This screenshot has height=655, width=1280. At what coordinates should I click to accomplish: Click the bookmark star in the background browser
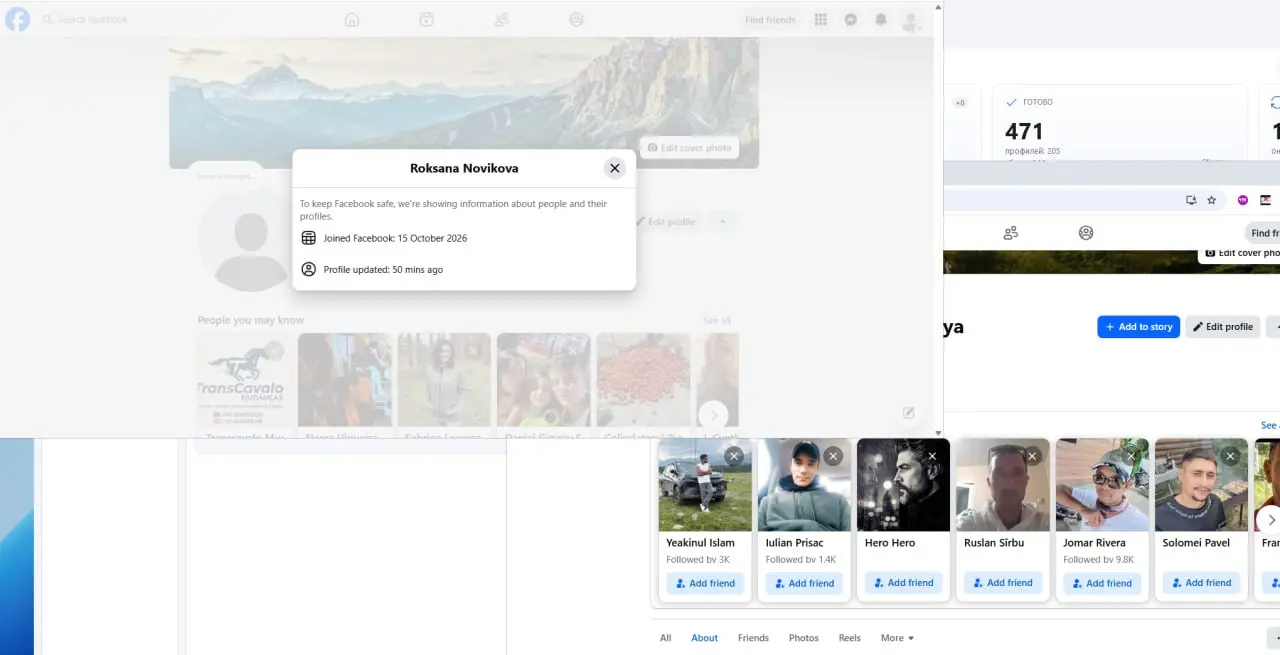[x=1211, y=200]
